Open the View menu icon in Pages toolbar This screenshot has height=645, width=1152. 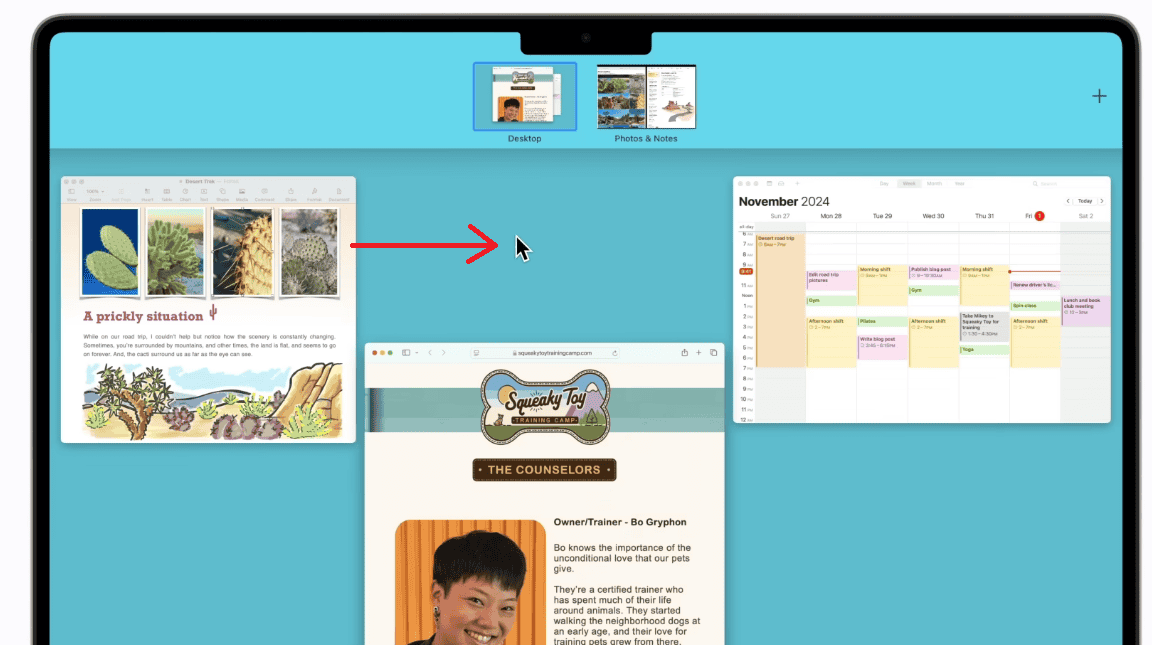(71, 191)
